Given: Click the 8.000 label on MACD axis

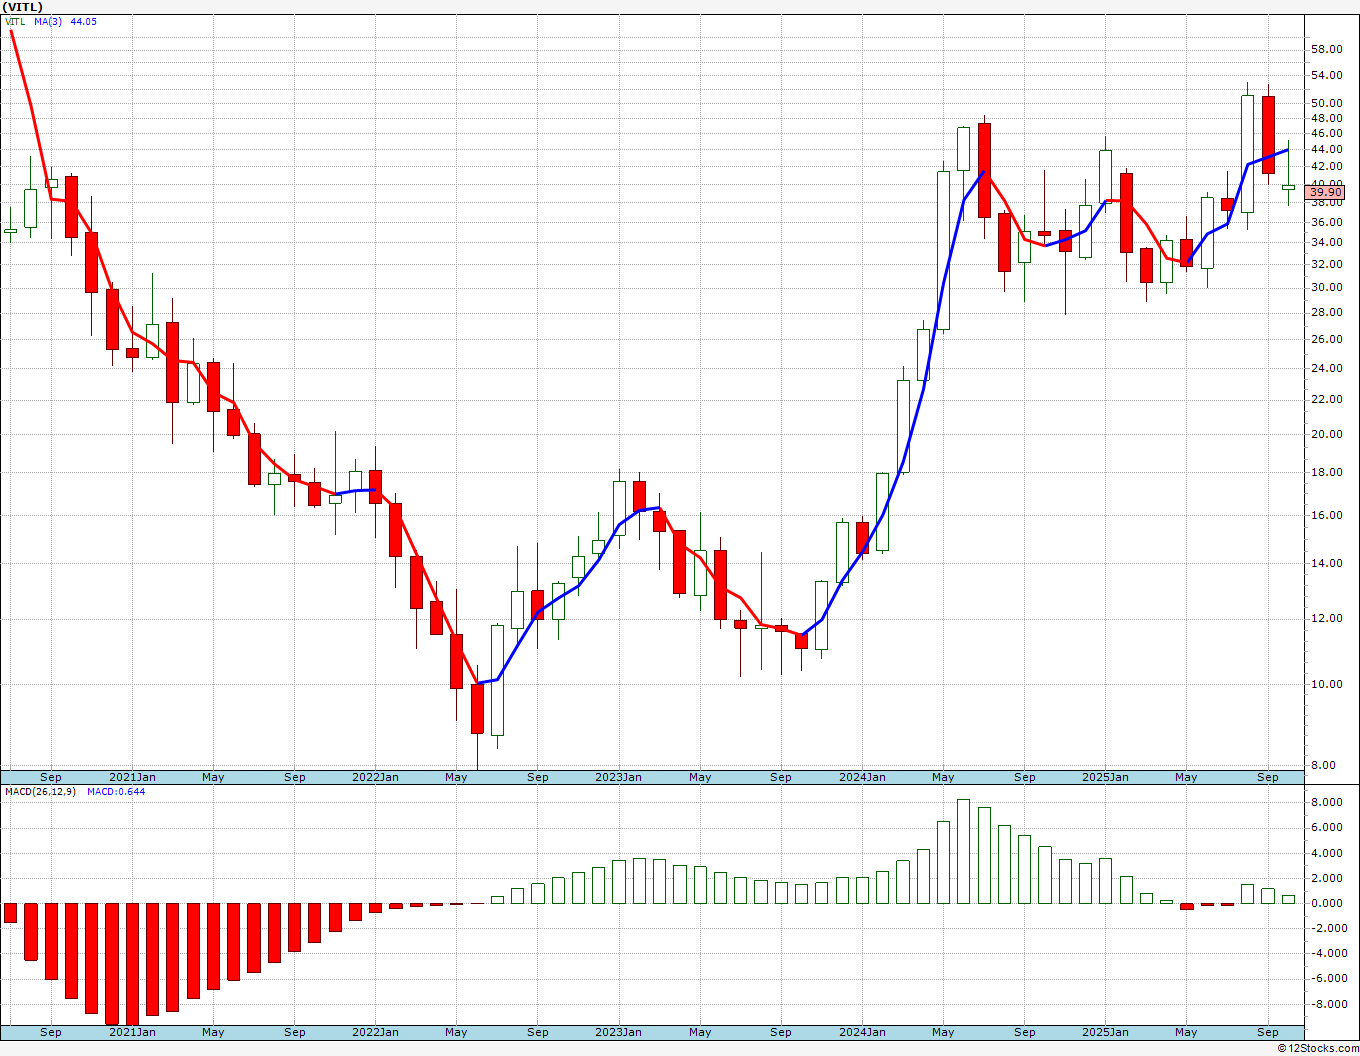Looking at the screenshot, I should (x=1326, y=802).
